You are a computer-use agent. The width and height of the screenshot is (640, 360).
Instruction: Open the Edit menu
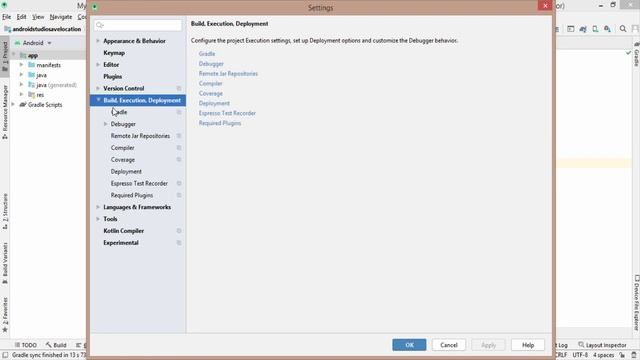[x=21, y=17]
